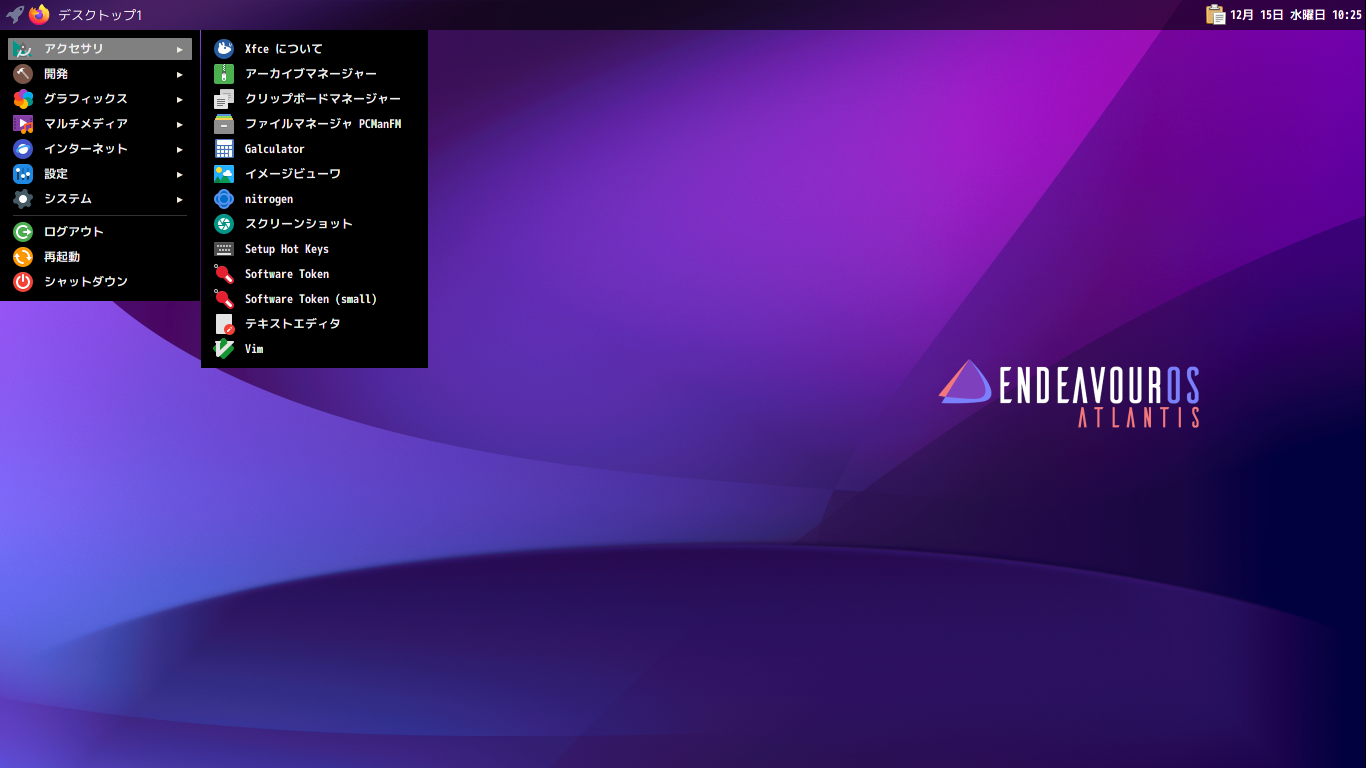Open the マルチメディア menu category
Screen dimensions: 1366x768
pyautogui.click(x=100, y=124)
